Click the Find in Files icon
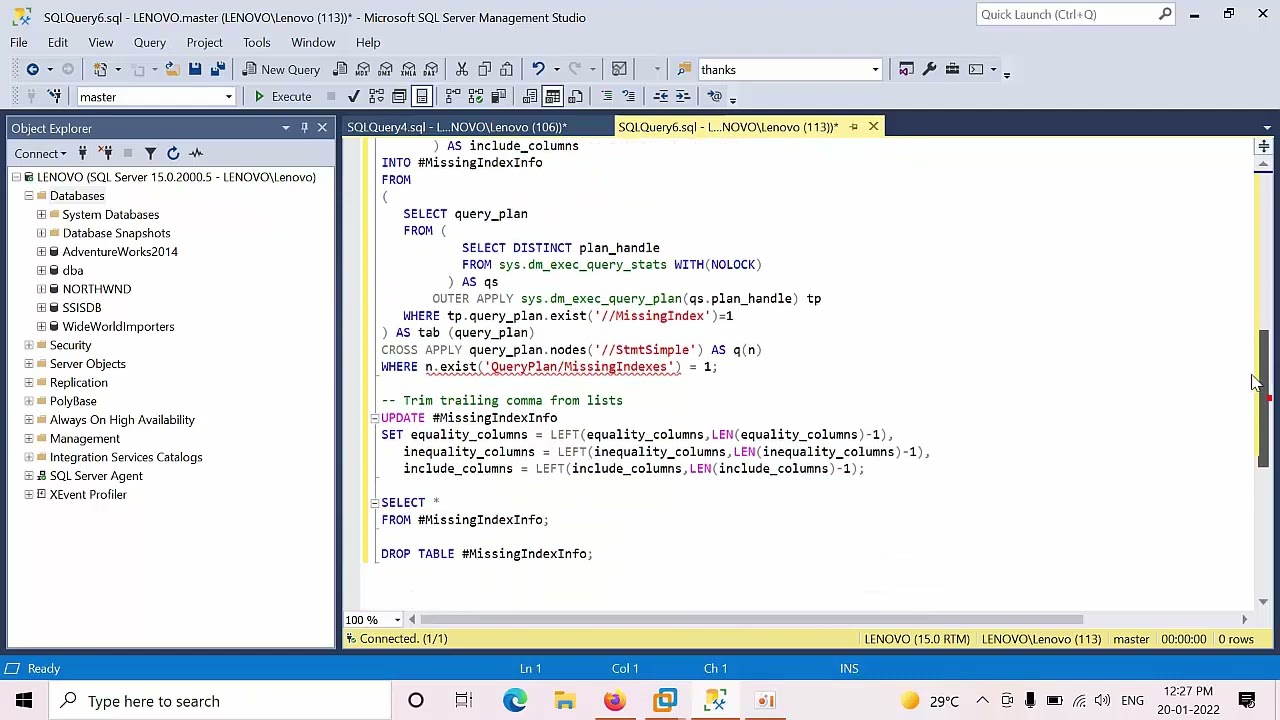The height and width of the screenshot is (720, 1280). [684, 69]
